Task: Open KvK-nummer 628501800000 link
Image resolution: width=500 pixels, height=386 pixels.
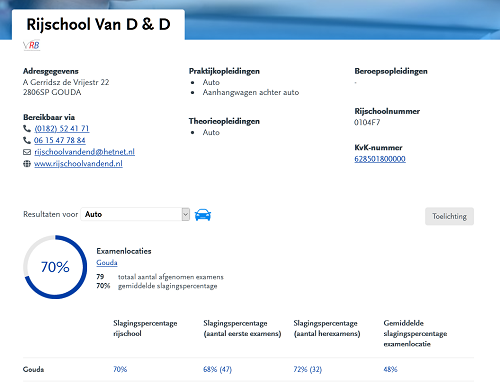Action: coord(380,159)
